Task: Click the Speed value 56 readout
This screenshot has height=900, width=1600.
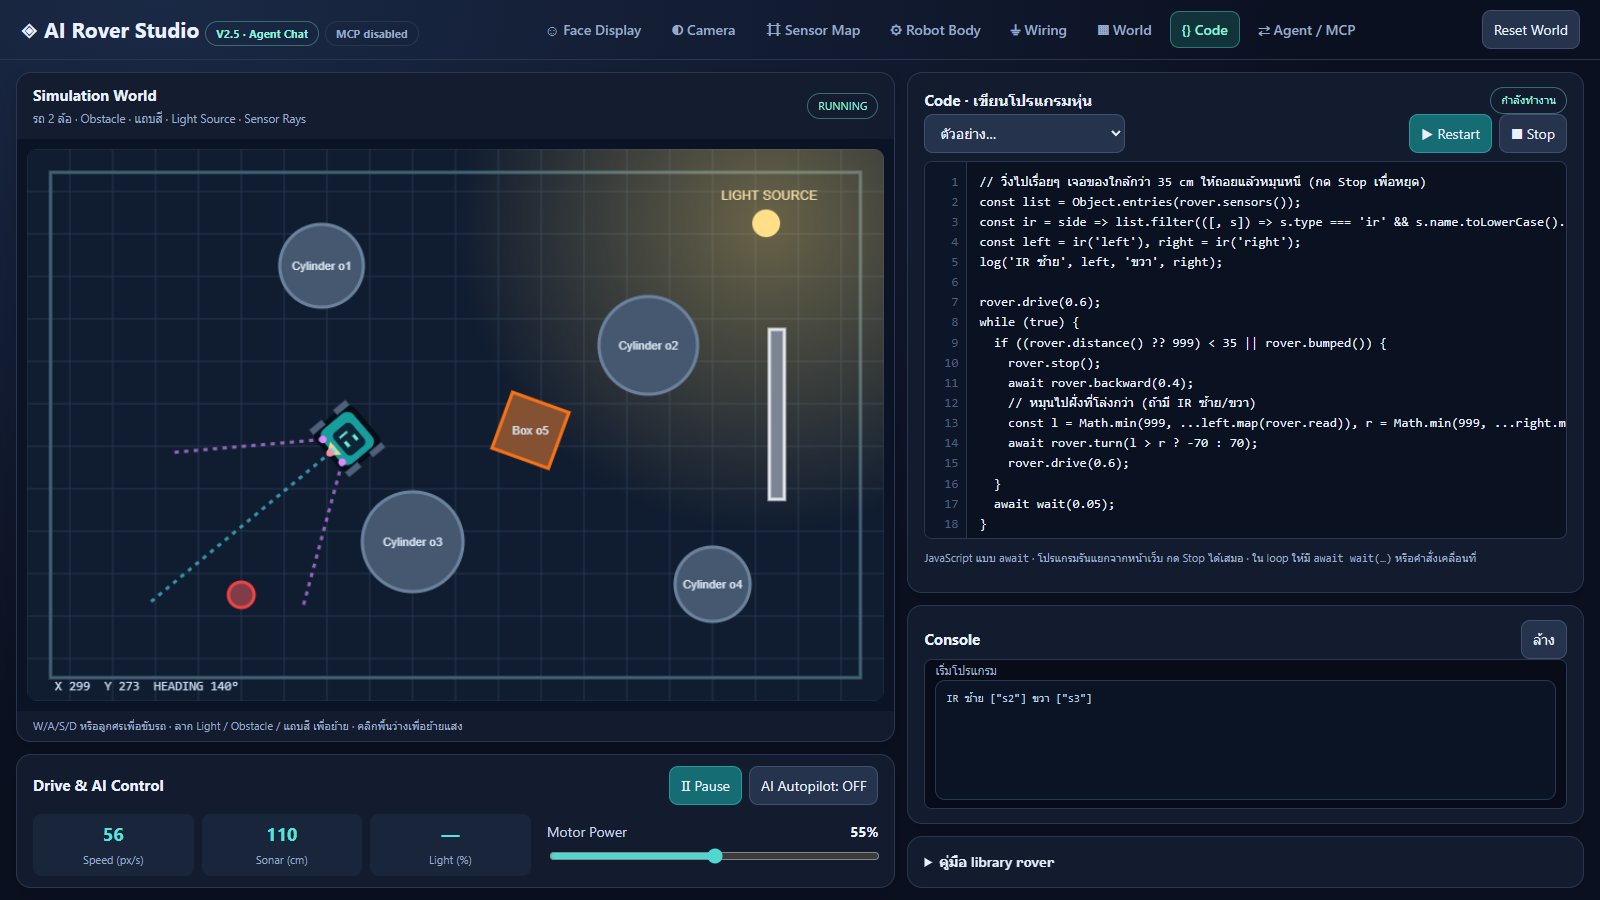Action: tap(113, 834)
